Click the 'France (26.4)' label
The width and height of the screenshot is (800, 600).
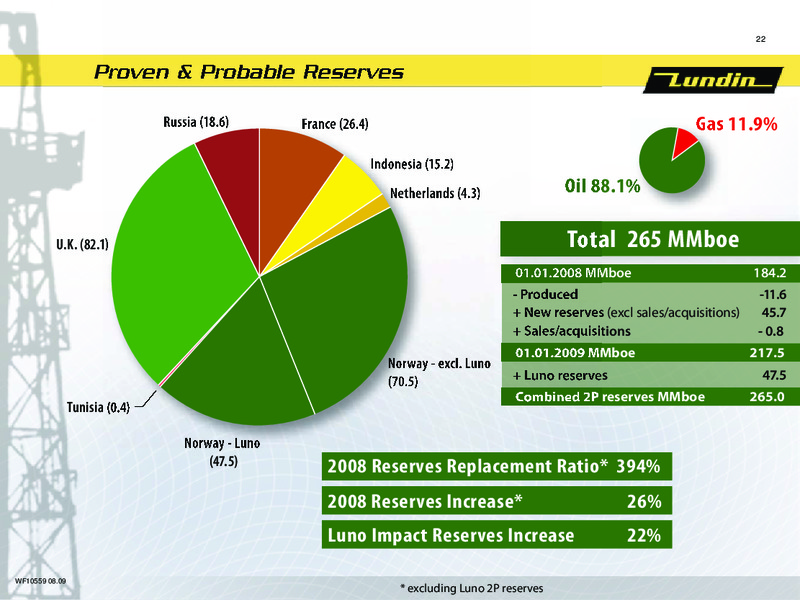(335, 124)
